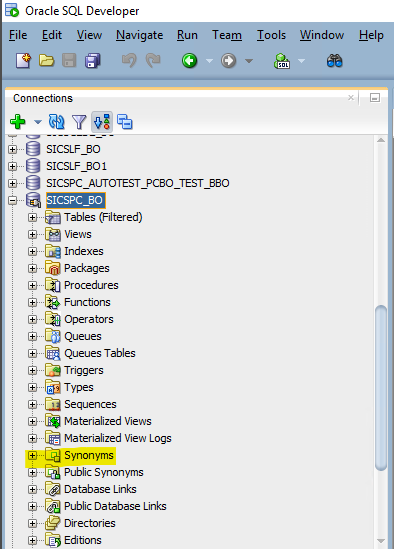
Task: Collapse the SICSPC_BO connection node
Action: tap(13, 200)
